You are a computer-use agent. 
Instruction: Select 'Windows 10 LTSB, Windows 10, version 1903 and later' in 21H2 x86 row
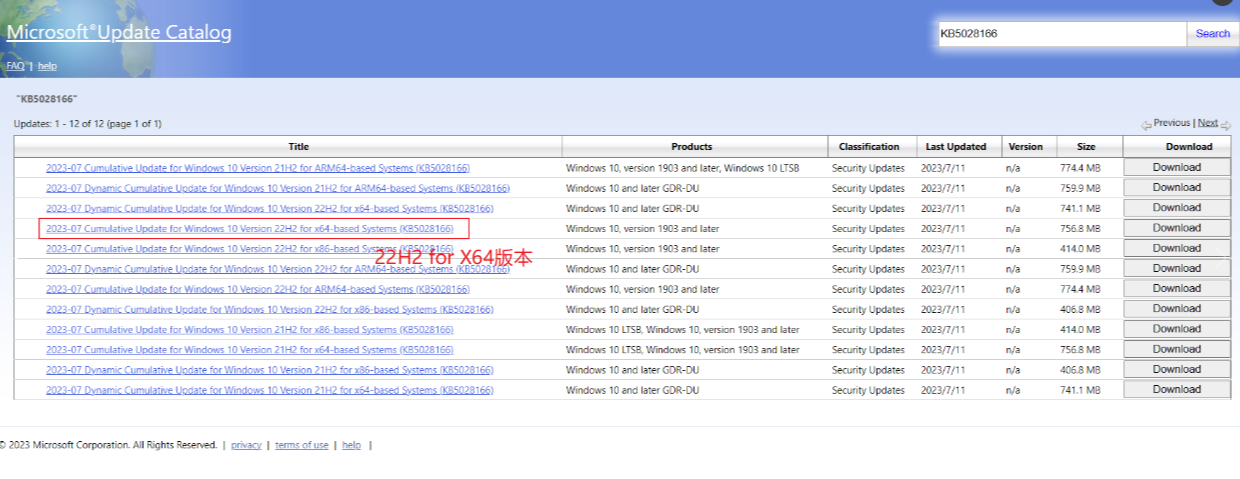683,329
